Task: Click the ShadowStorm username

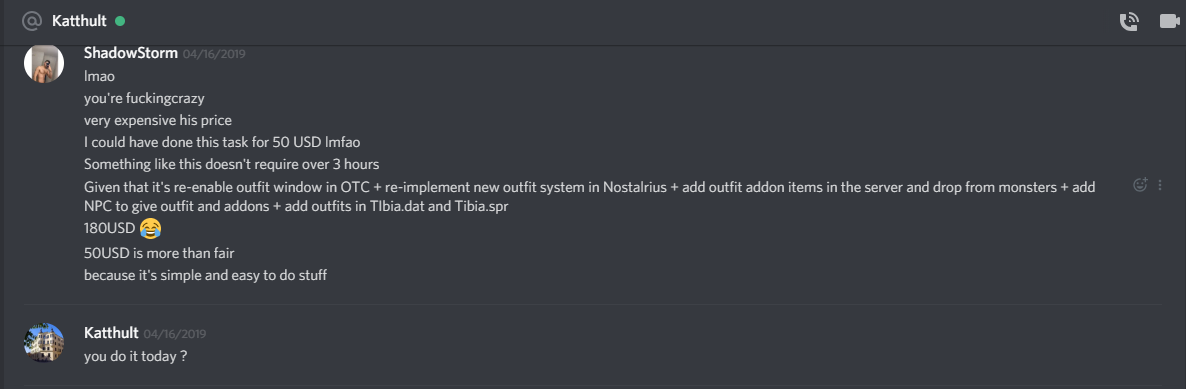Action: [x=131, y=53]
